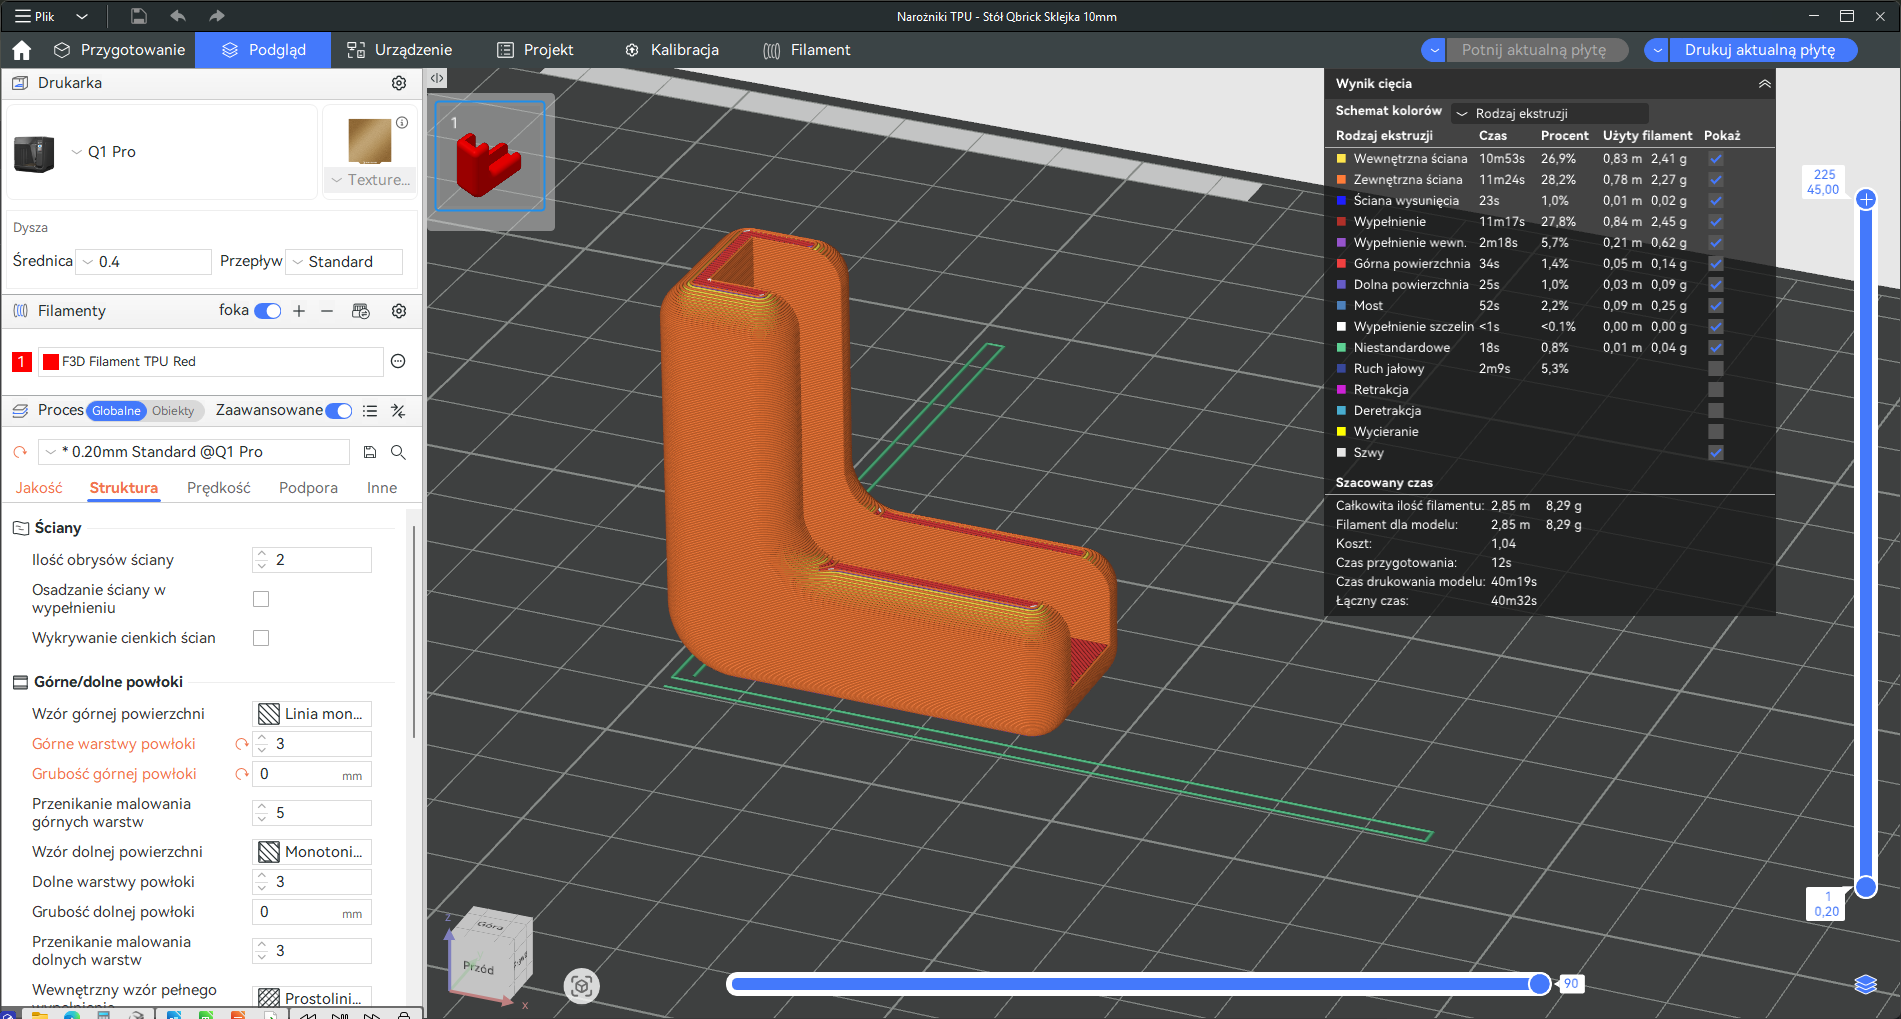This screenshot has height=1019, width=1901.
Task: Remove a filament with the minus icon
Action: tap(327, 311)
